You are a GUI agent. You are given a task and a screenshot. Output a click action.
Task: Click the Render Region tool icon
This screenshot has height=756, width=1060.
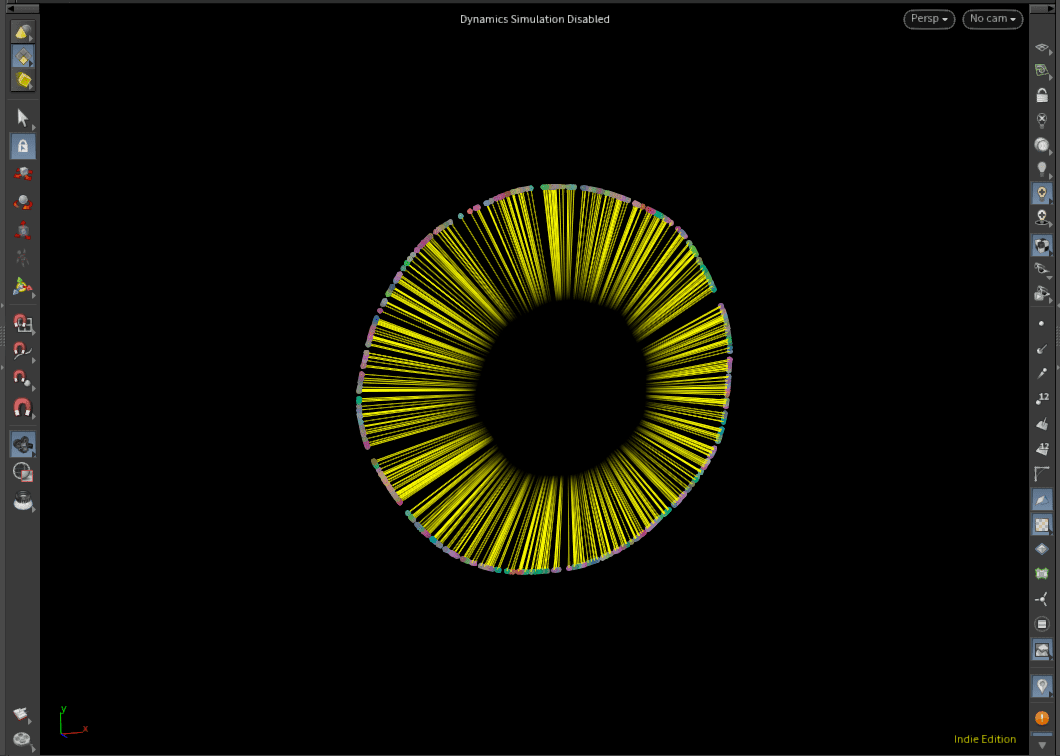(22, 472)
